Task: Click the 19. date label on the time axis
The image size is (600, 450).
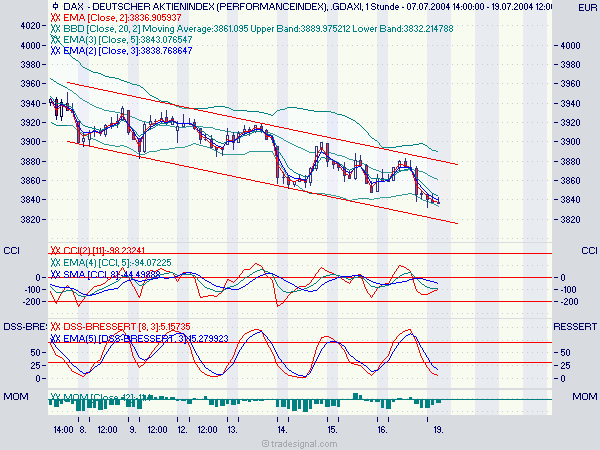Action: pyautogui.click(x=439, y=430)
